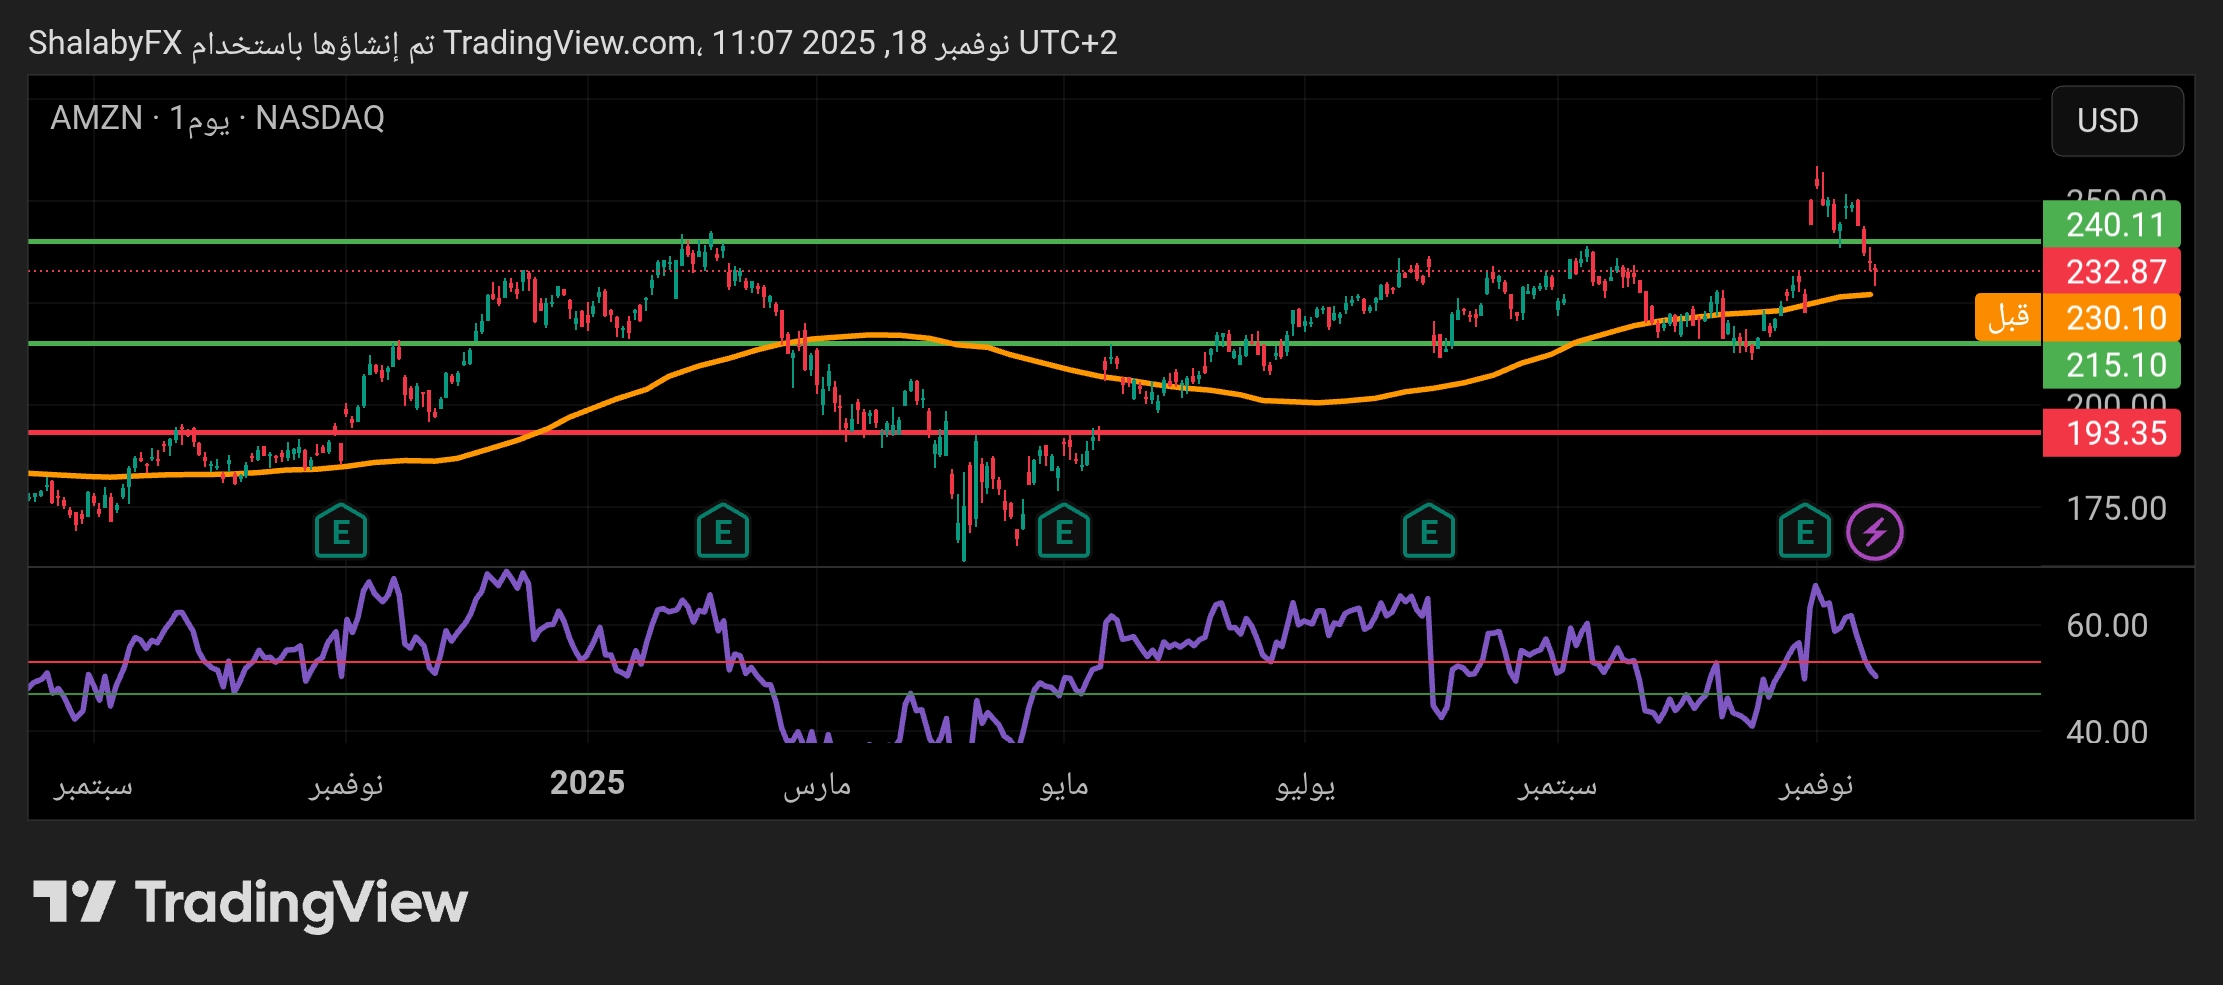Click the يوليو month label on the time axis
The height and width of the screenshot is (985, 2223).
[1305, 785]
